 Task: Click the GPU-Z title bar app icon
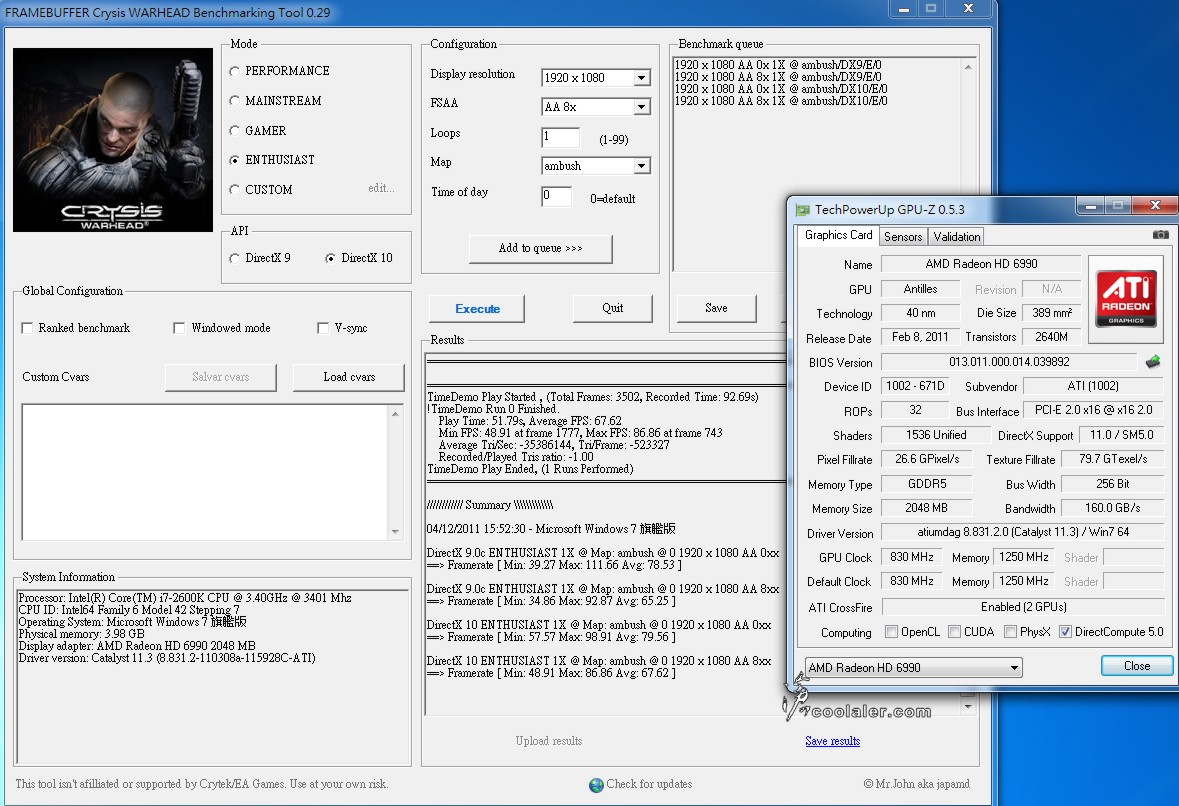coord(802,210)
